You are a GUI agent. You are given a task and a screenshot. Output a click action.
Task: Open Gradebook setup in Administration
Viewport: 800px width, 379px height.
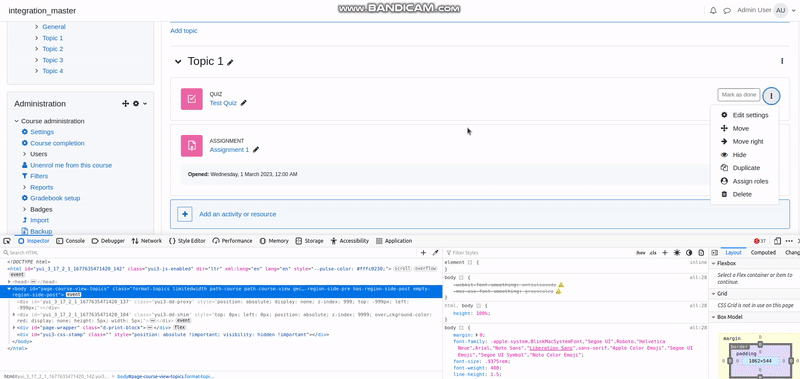coord(55,198)
